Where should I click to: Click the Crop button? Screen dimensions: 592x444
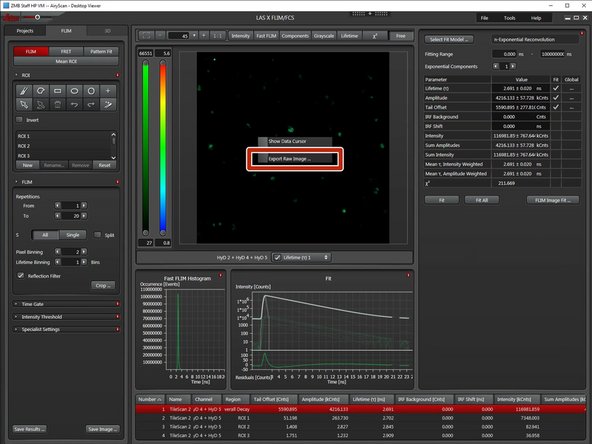[103, 285]
